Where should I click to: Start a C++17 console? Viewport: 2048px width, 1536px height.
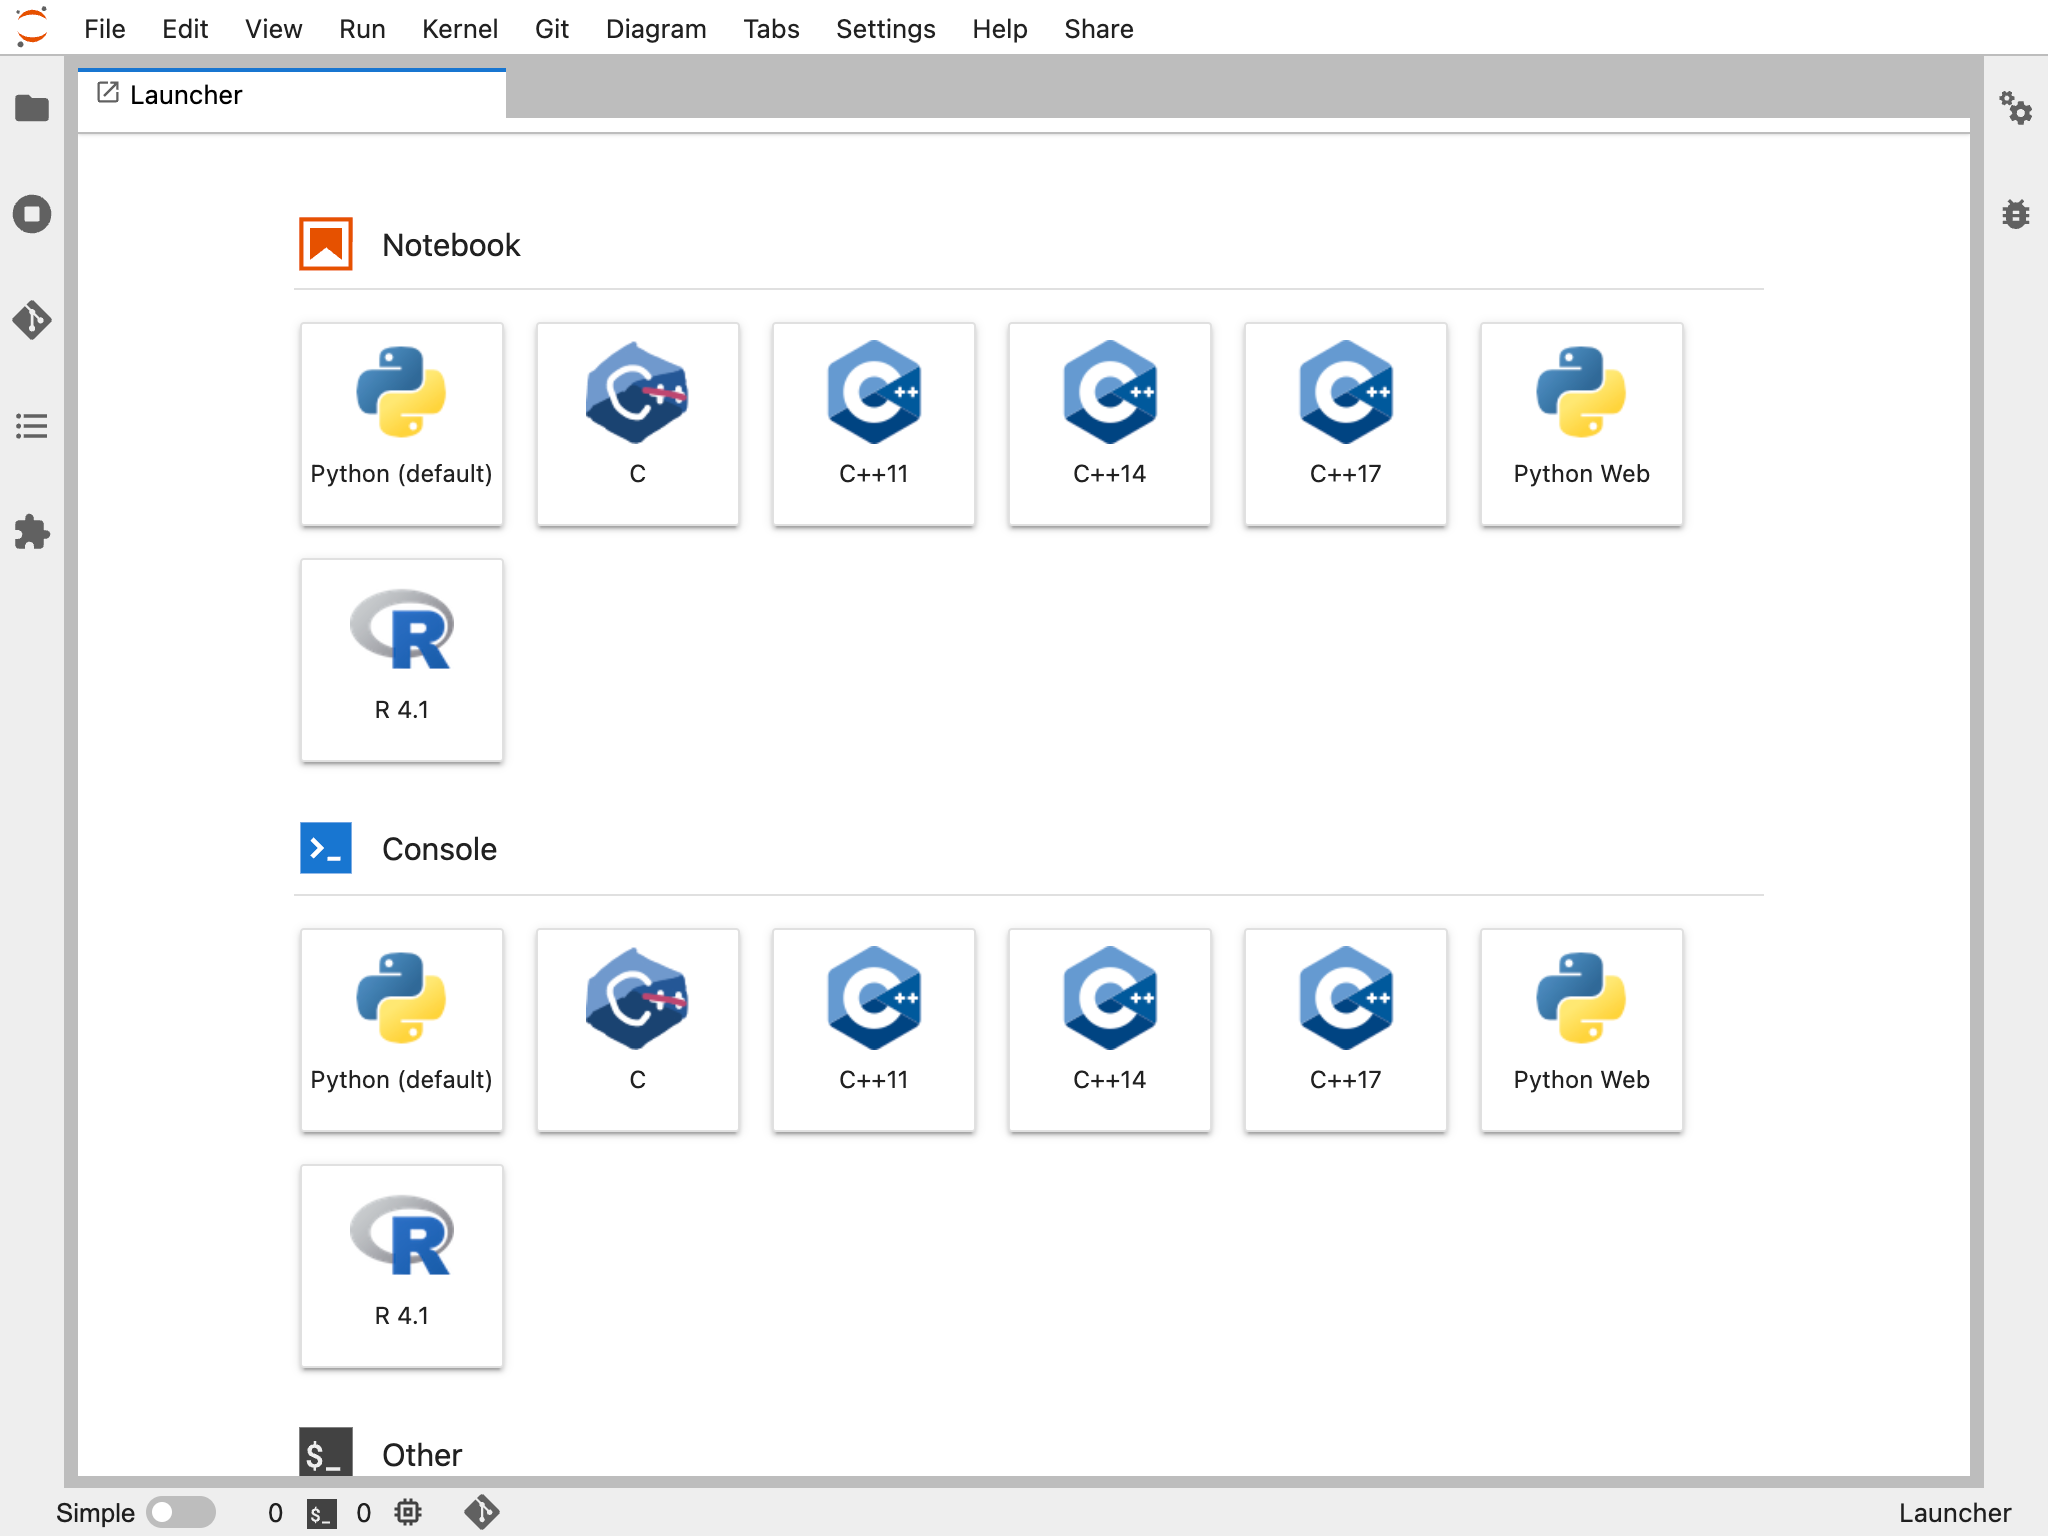[x=1346, y=1030]
